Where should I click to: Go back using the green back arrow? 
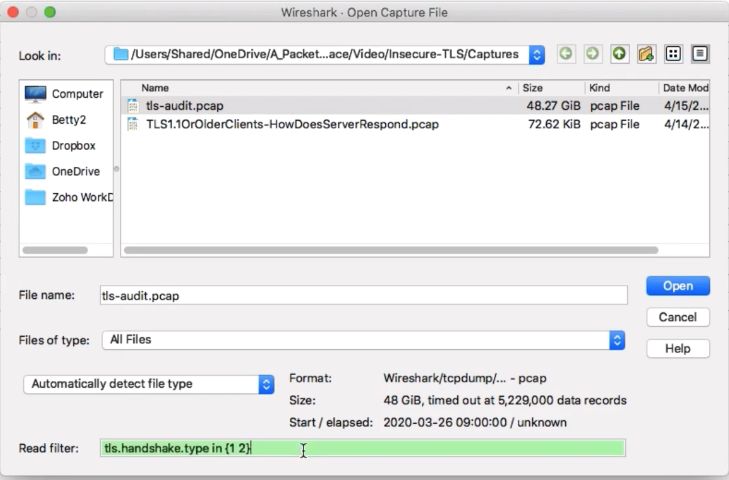click(x=566, y=54)
